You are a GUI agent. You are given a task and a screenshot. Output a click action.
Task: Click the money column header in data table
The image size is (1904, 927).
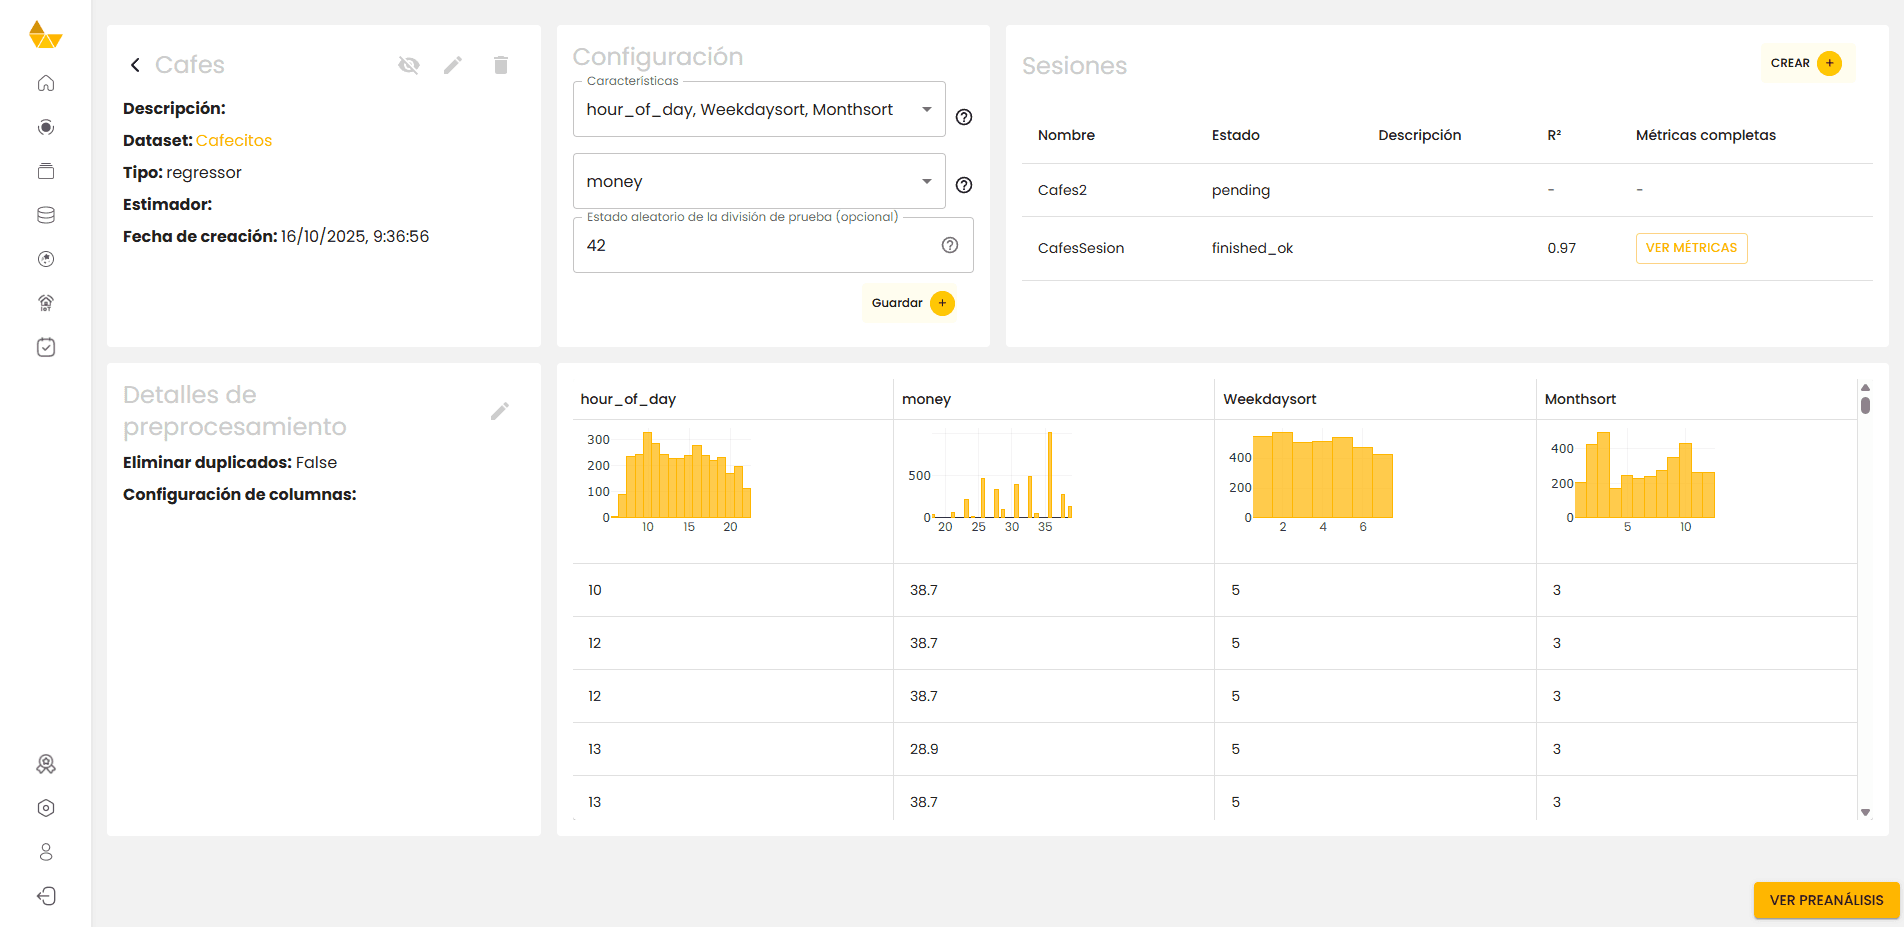[x=926, y=399]
